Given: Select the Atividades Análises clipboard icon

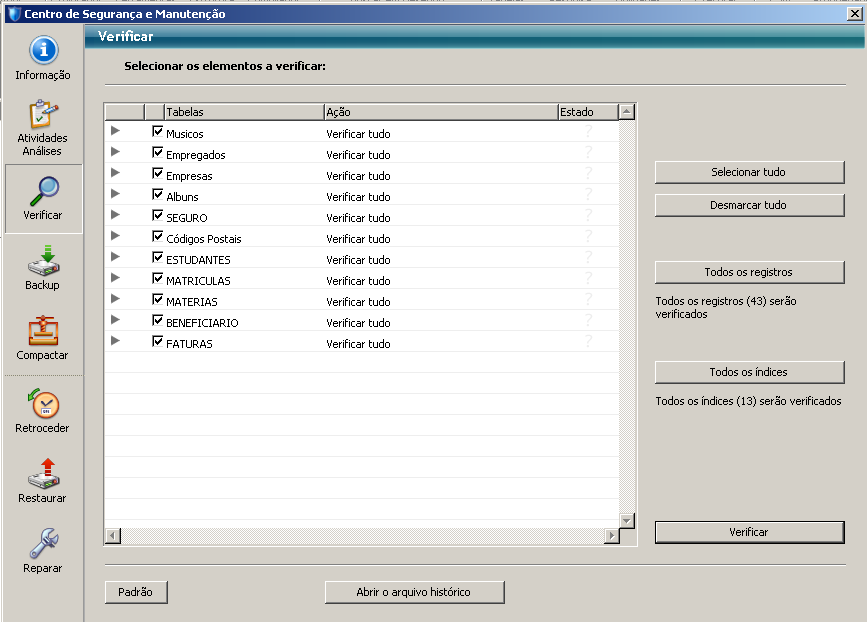Looking at the screenshot, I should (43, 113).
